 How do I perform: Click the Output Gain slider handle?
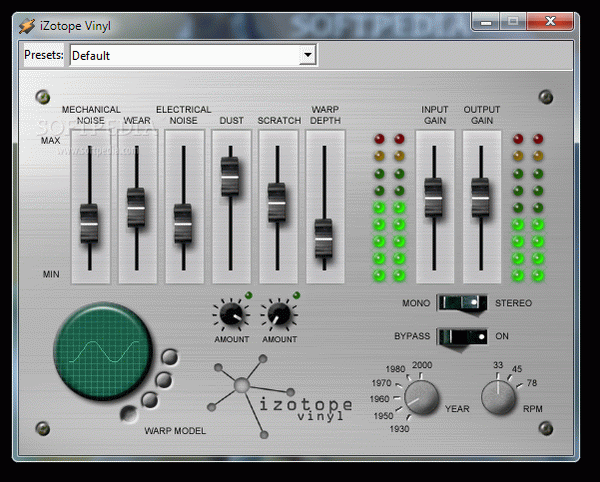[481, 198]
